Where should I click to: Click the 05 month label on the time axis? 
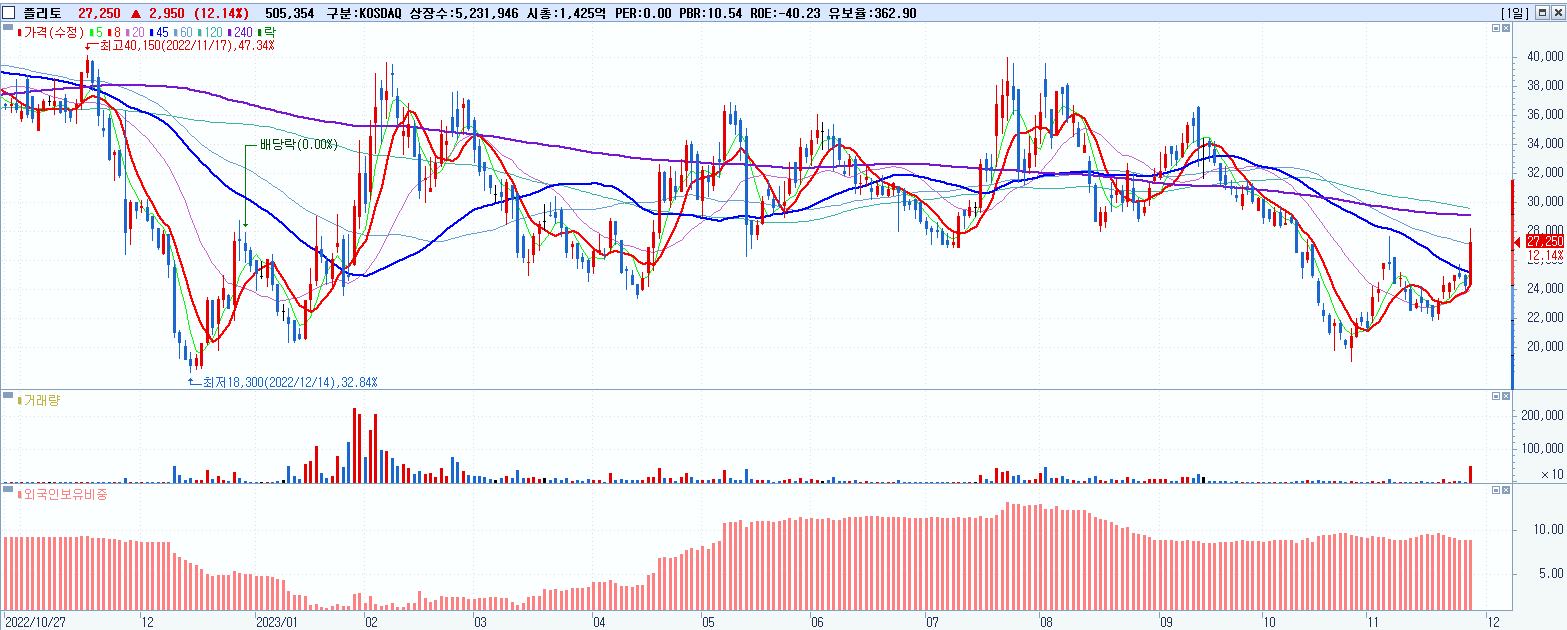[x=708, y=620]
